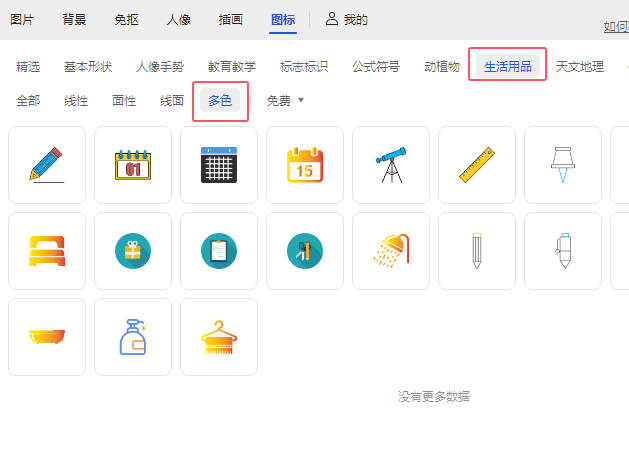The image size is (629, 462).
Task: Pick the orange bathtub icon
Action: coord(47,337)
